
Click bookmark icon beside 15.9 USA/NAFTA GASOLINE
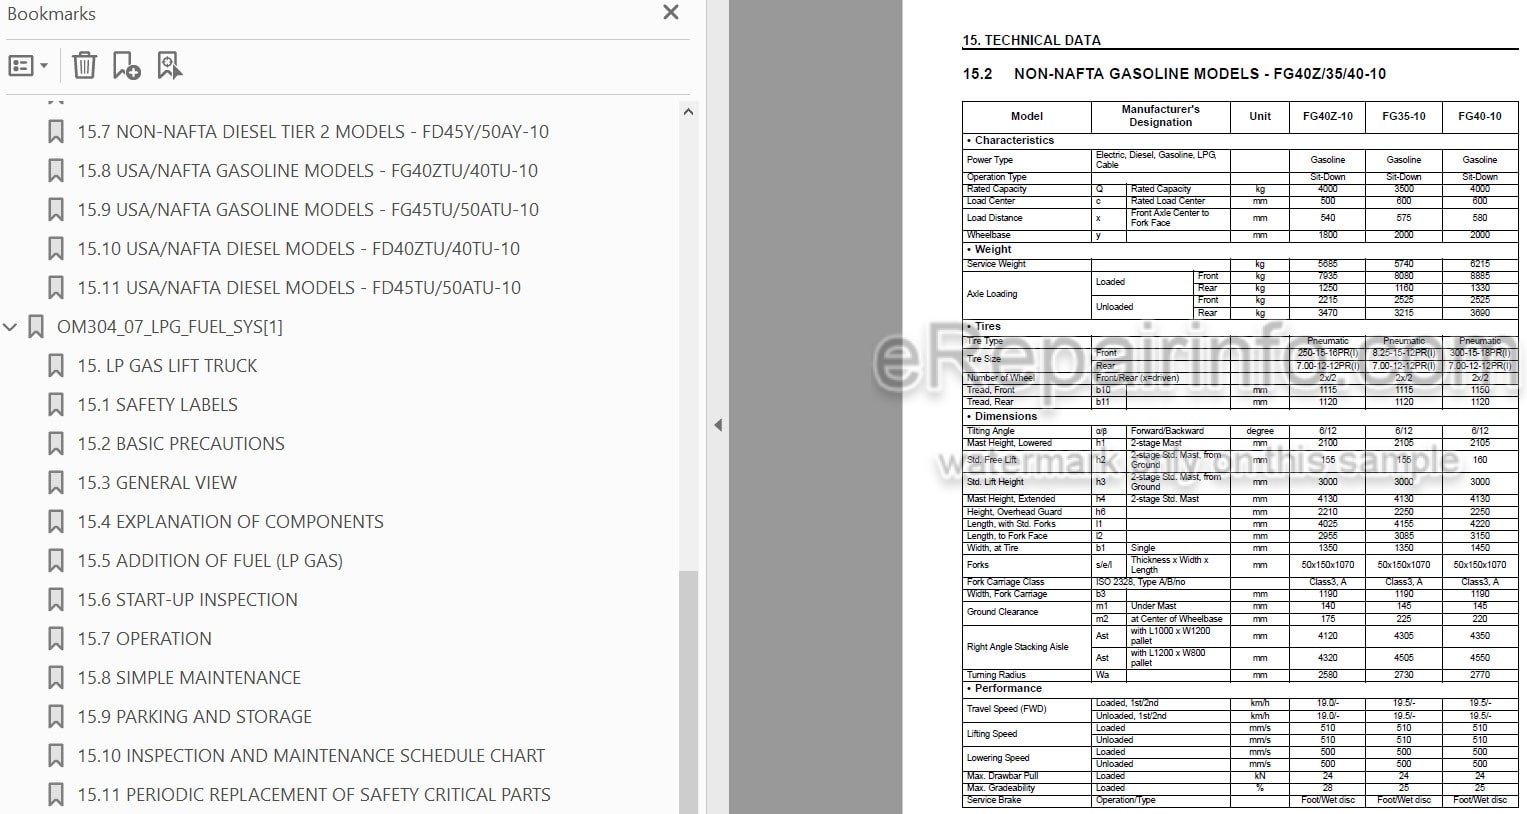click(x=56, y=210)
